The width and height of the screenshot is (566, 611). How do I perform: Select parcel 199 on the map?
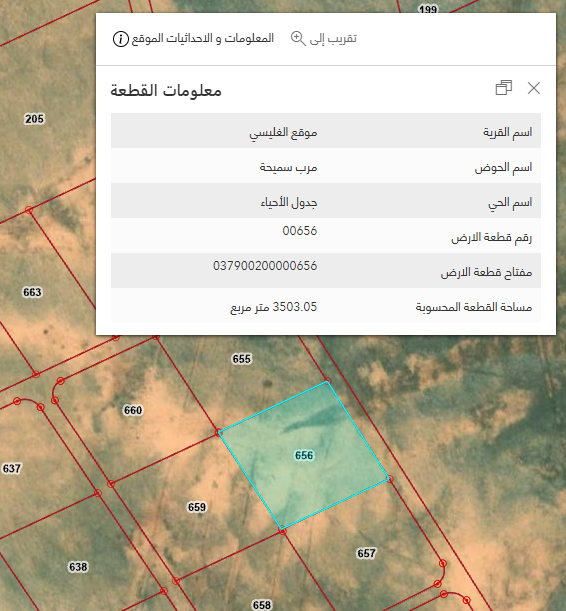428,9
